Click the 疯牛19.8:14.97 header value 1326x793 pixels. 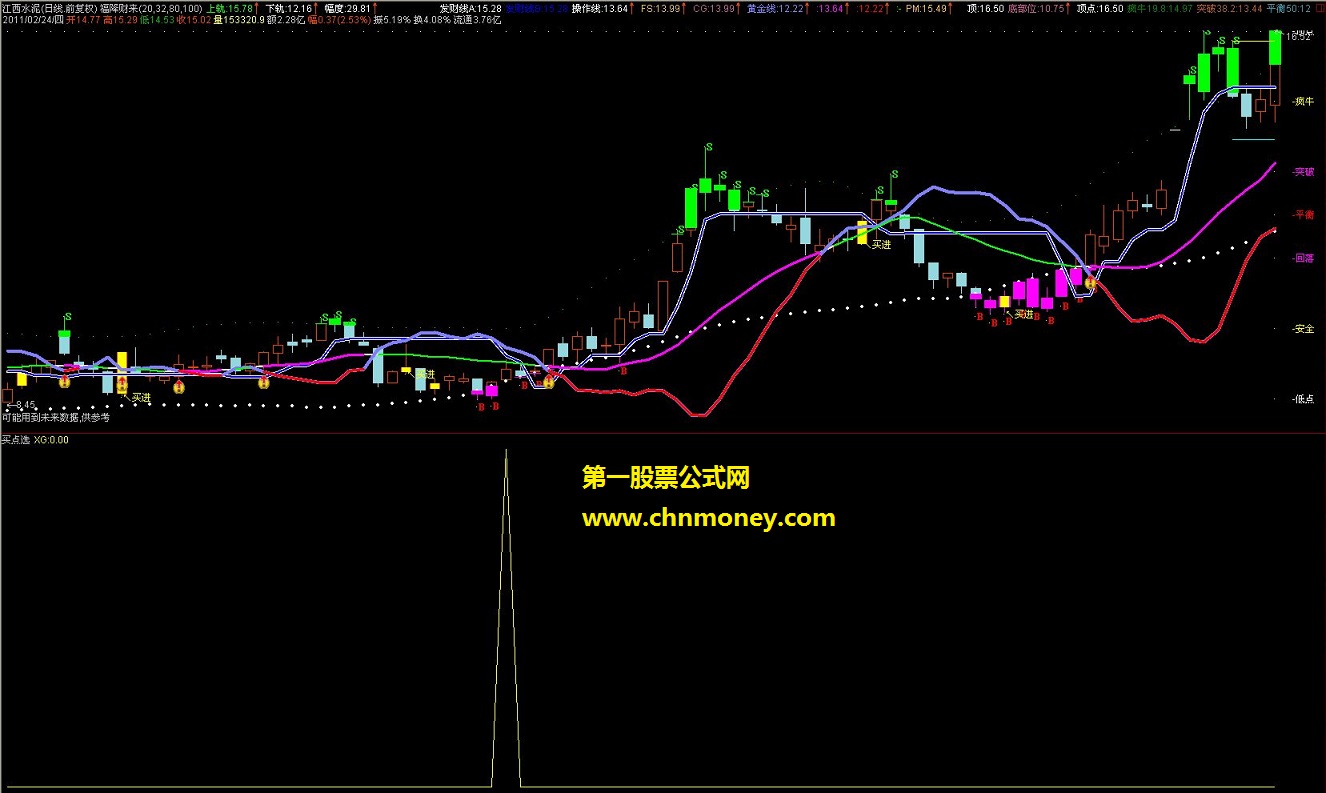pyautogui.click(x=1159, y=8)
